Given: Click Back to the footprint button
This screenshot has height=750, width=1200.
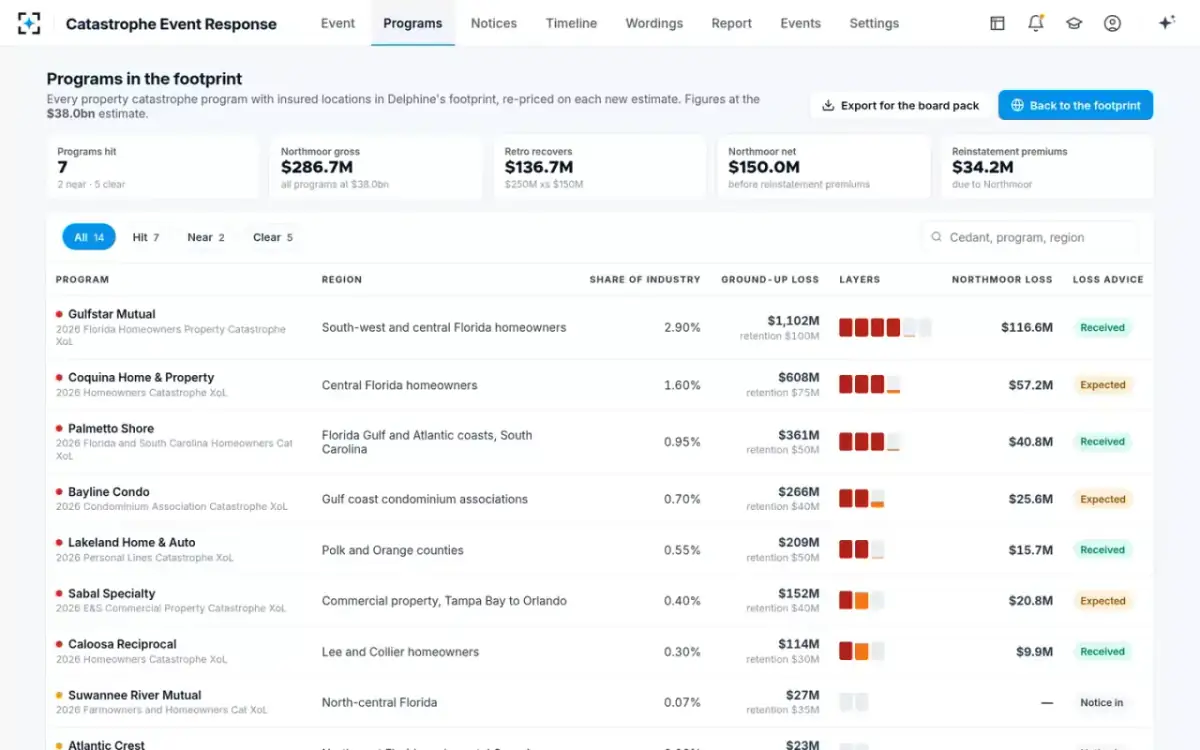Looking at the screenshot, I should tap(1075, 105).
